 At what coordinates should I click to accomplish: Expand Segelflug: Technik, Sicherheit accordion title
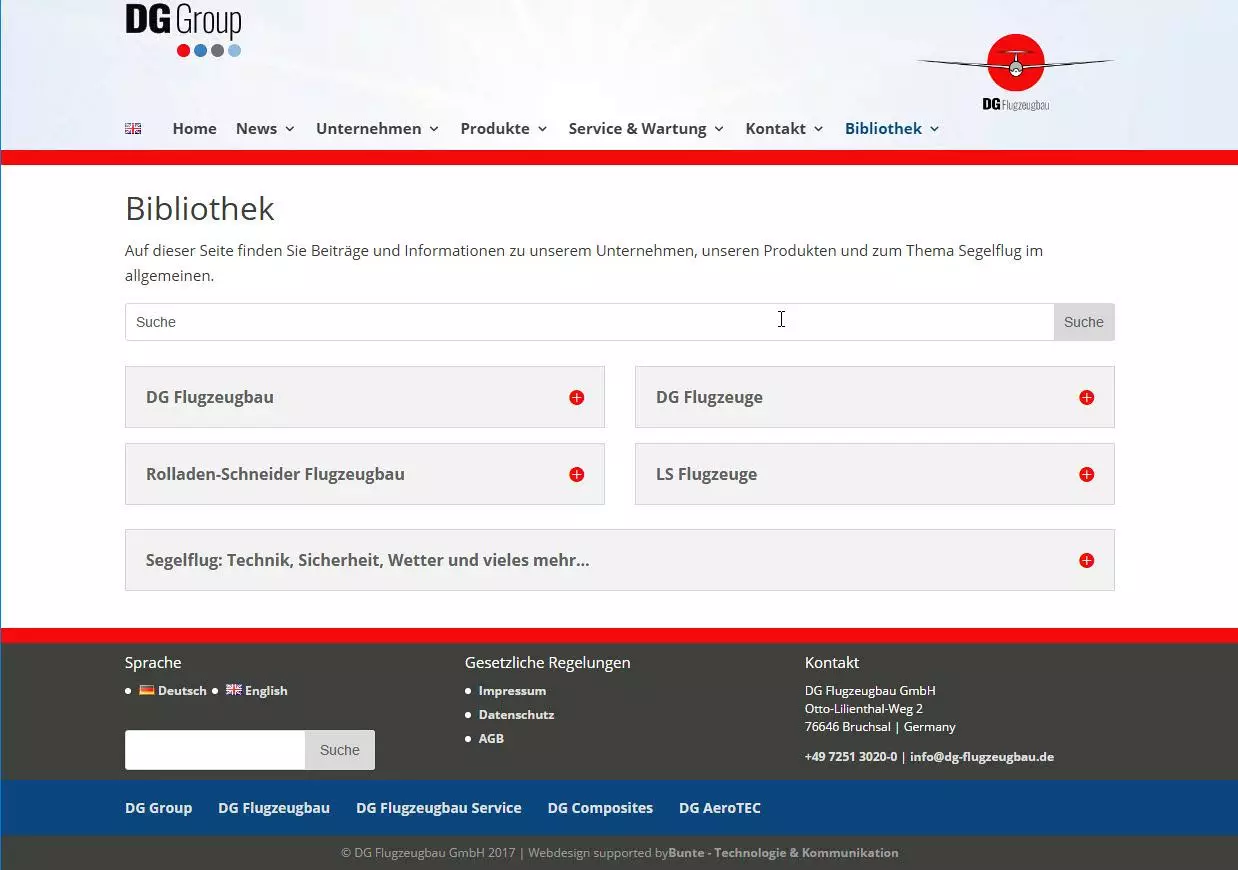tap(367, 560)
